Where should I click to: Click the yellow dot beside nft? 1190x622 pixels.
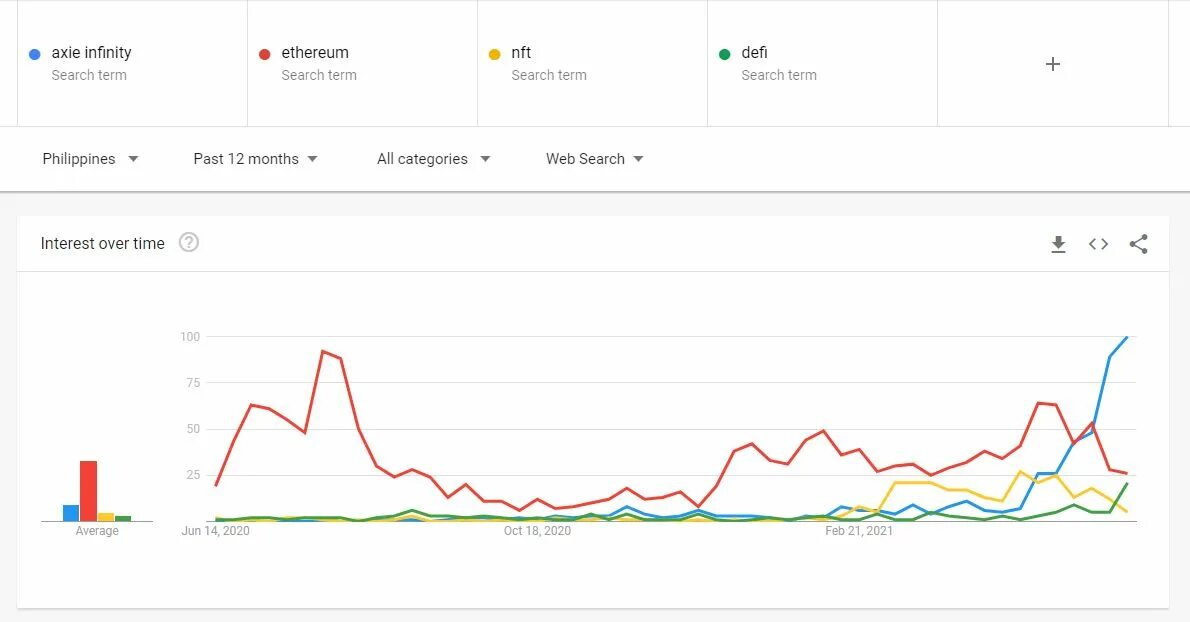tap(494, 54)
